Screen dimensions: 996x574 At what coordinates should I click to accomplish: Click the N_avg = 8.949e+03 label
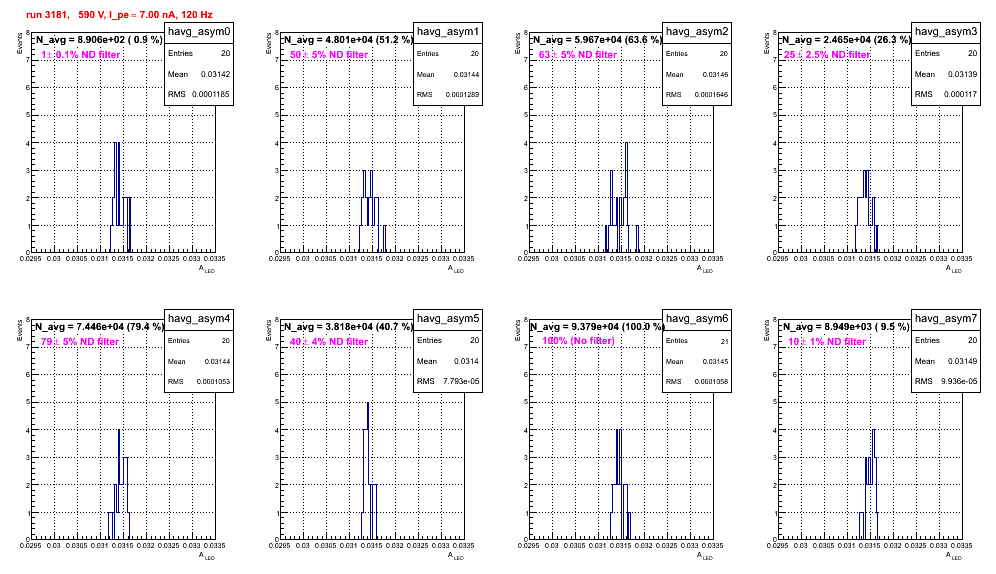[846, 326]
